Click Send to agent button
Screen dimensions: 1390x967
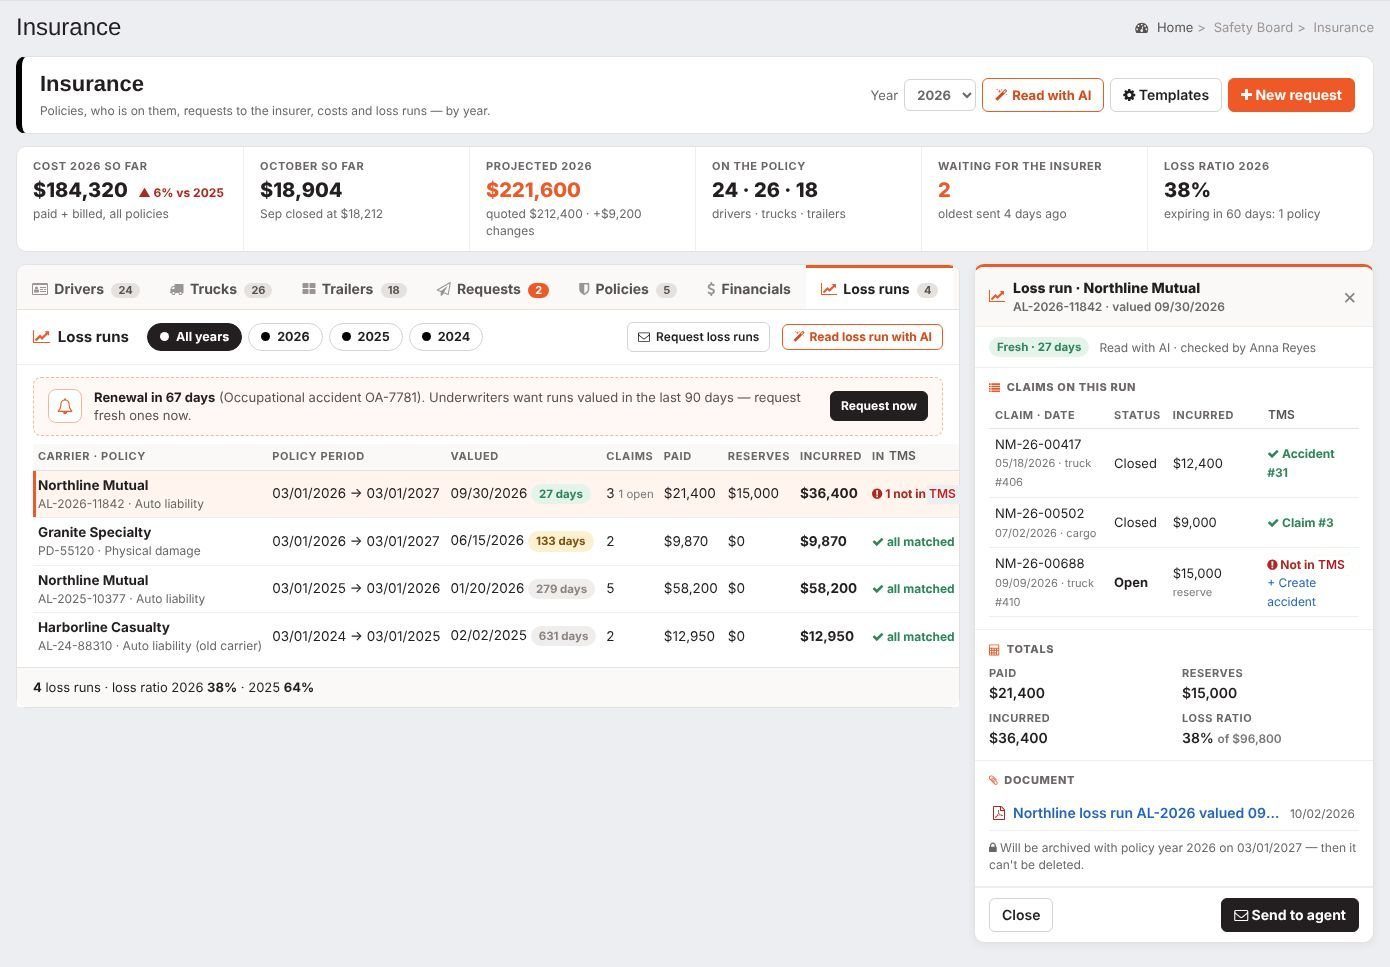click(x=1289, y=915)
